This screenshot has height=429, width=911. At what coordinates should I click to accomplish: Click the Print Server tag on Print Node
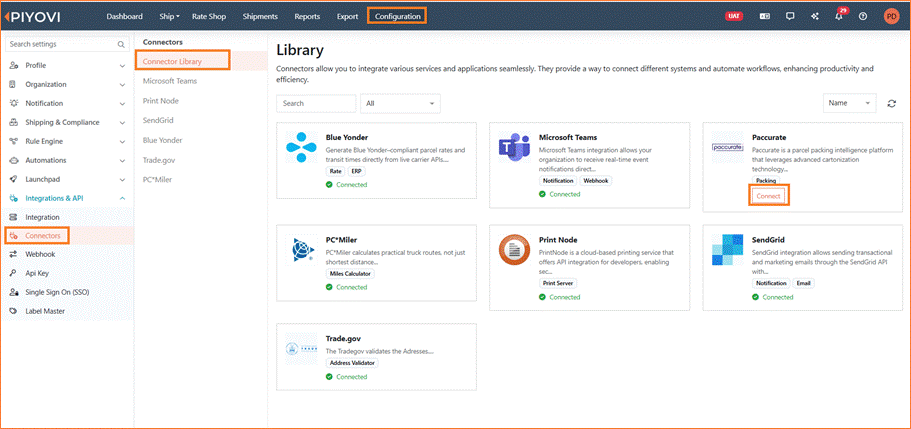(558, 284)
